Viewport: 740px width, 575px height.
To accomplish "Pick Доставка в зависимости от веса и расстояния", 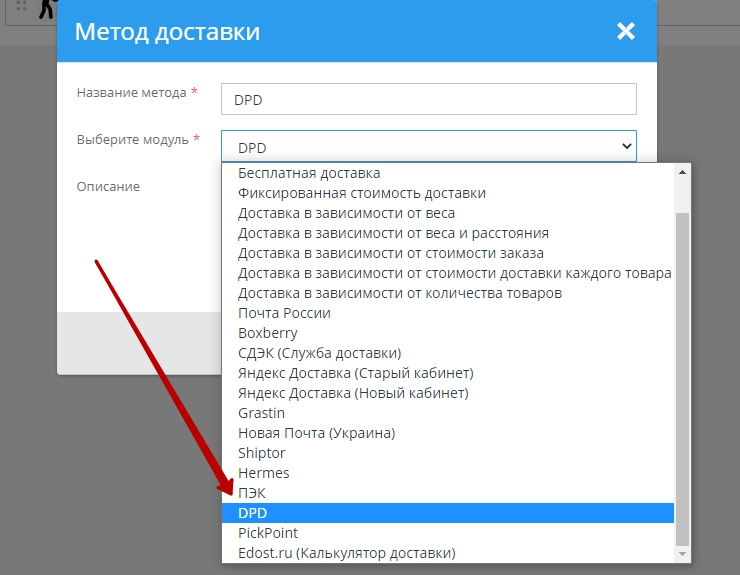I will [x=393, y=233].
